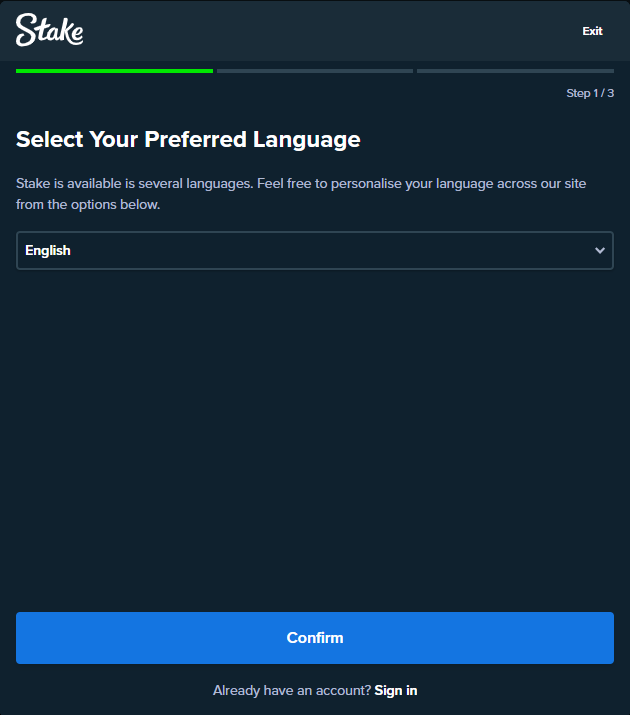
Task: Click the dark header bar beside Exit
Action: tap(333, 31)
